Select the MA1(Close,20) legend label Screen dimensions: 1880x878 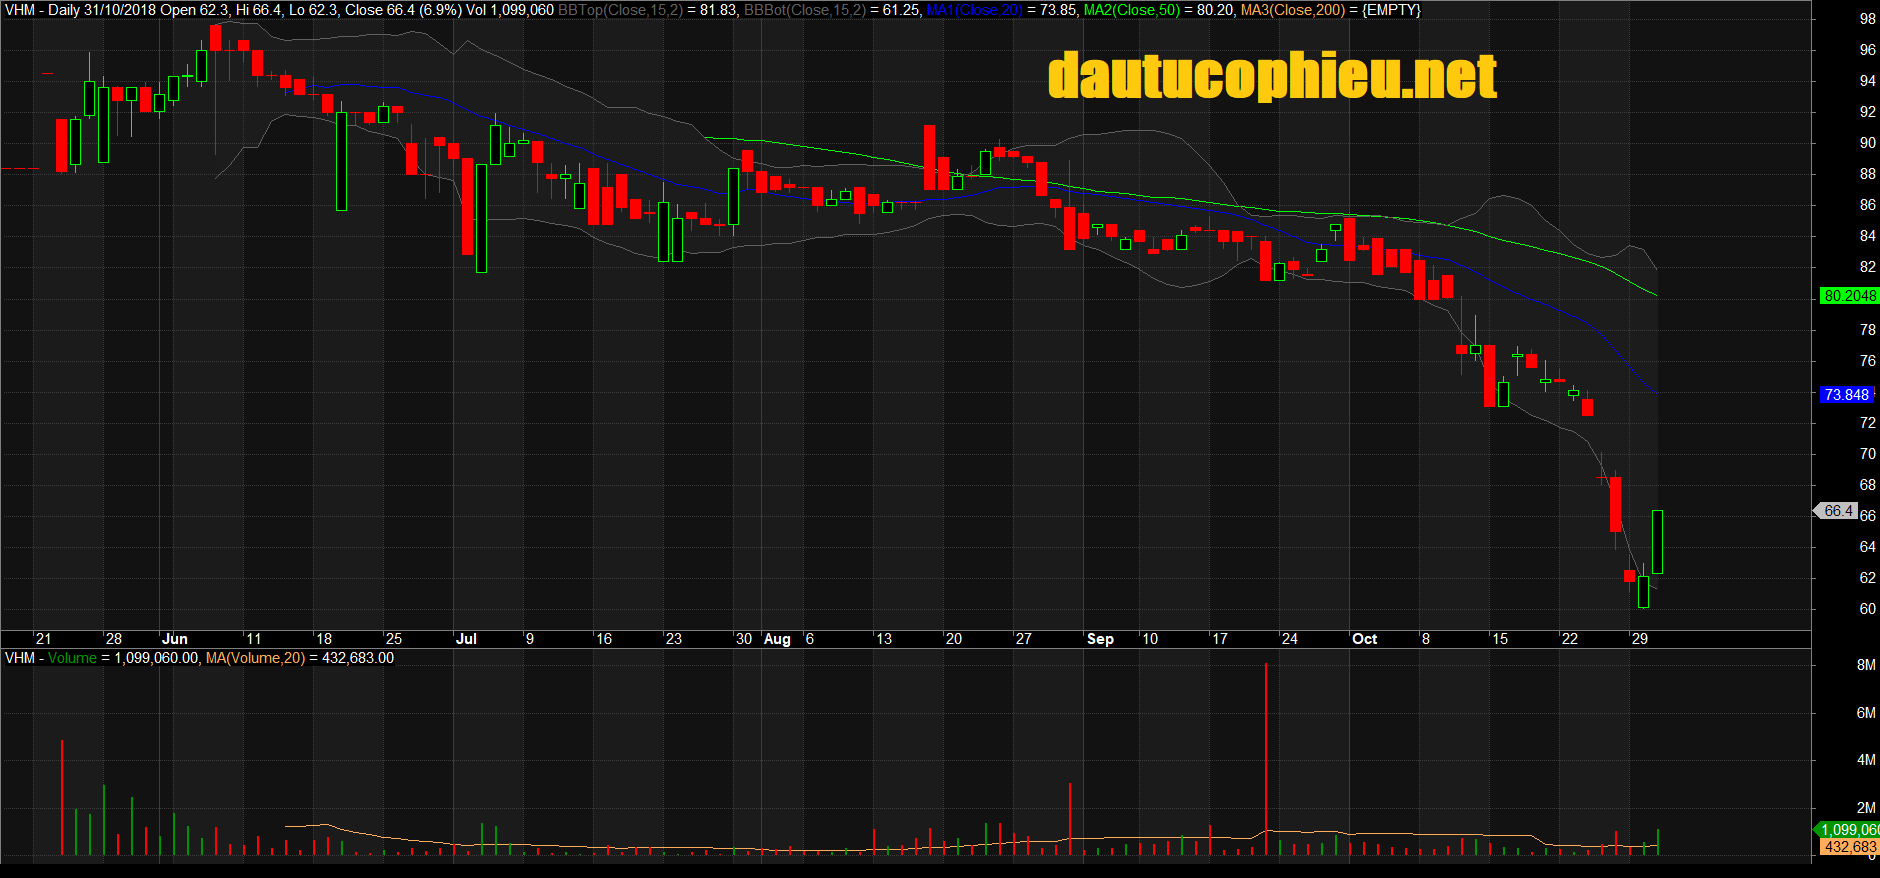coord(973,10)
